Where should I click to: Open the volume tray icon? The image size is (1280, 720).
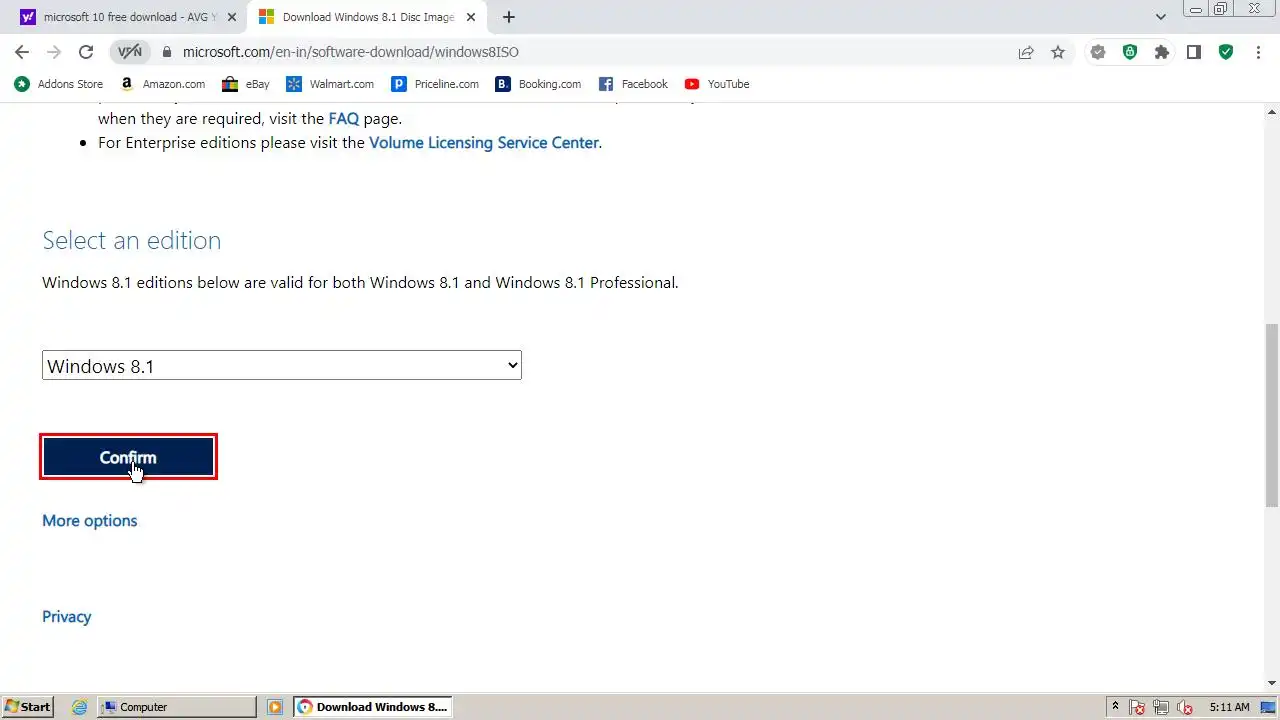click(x=1186, y=707)
